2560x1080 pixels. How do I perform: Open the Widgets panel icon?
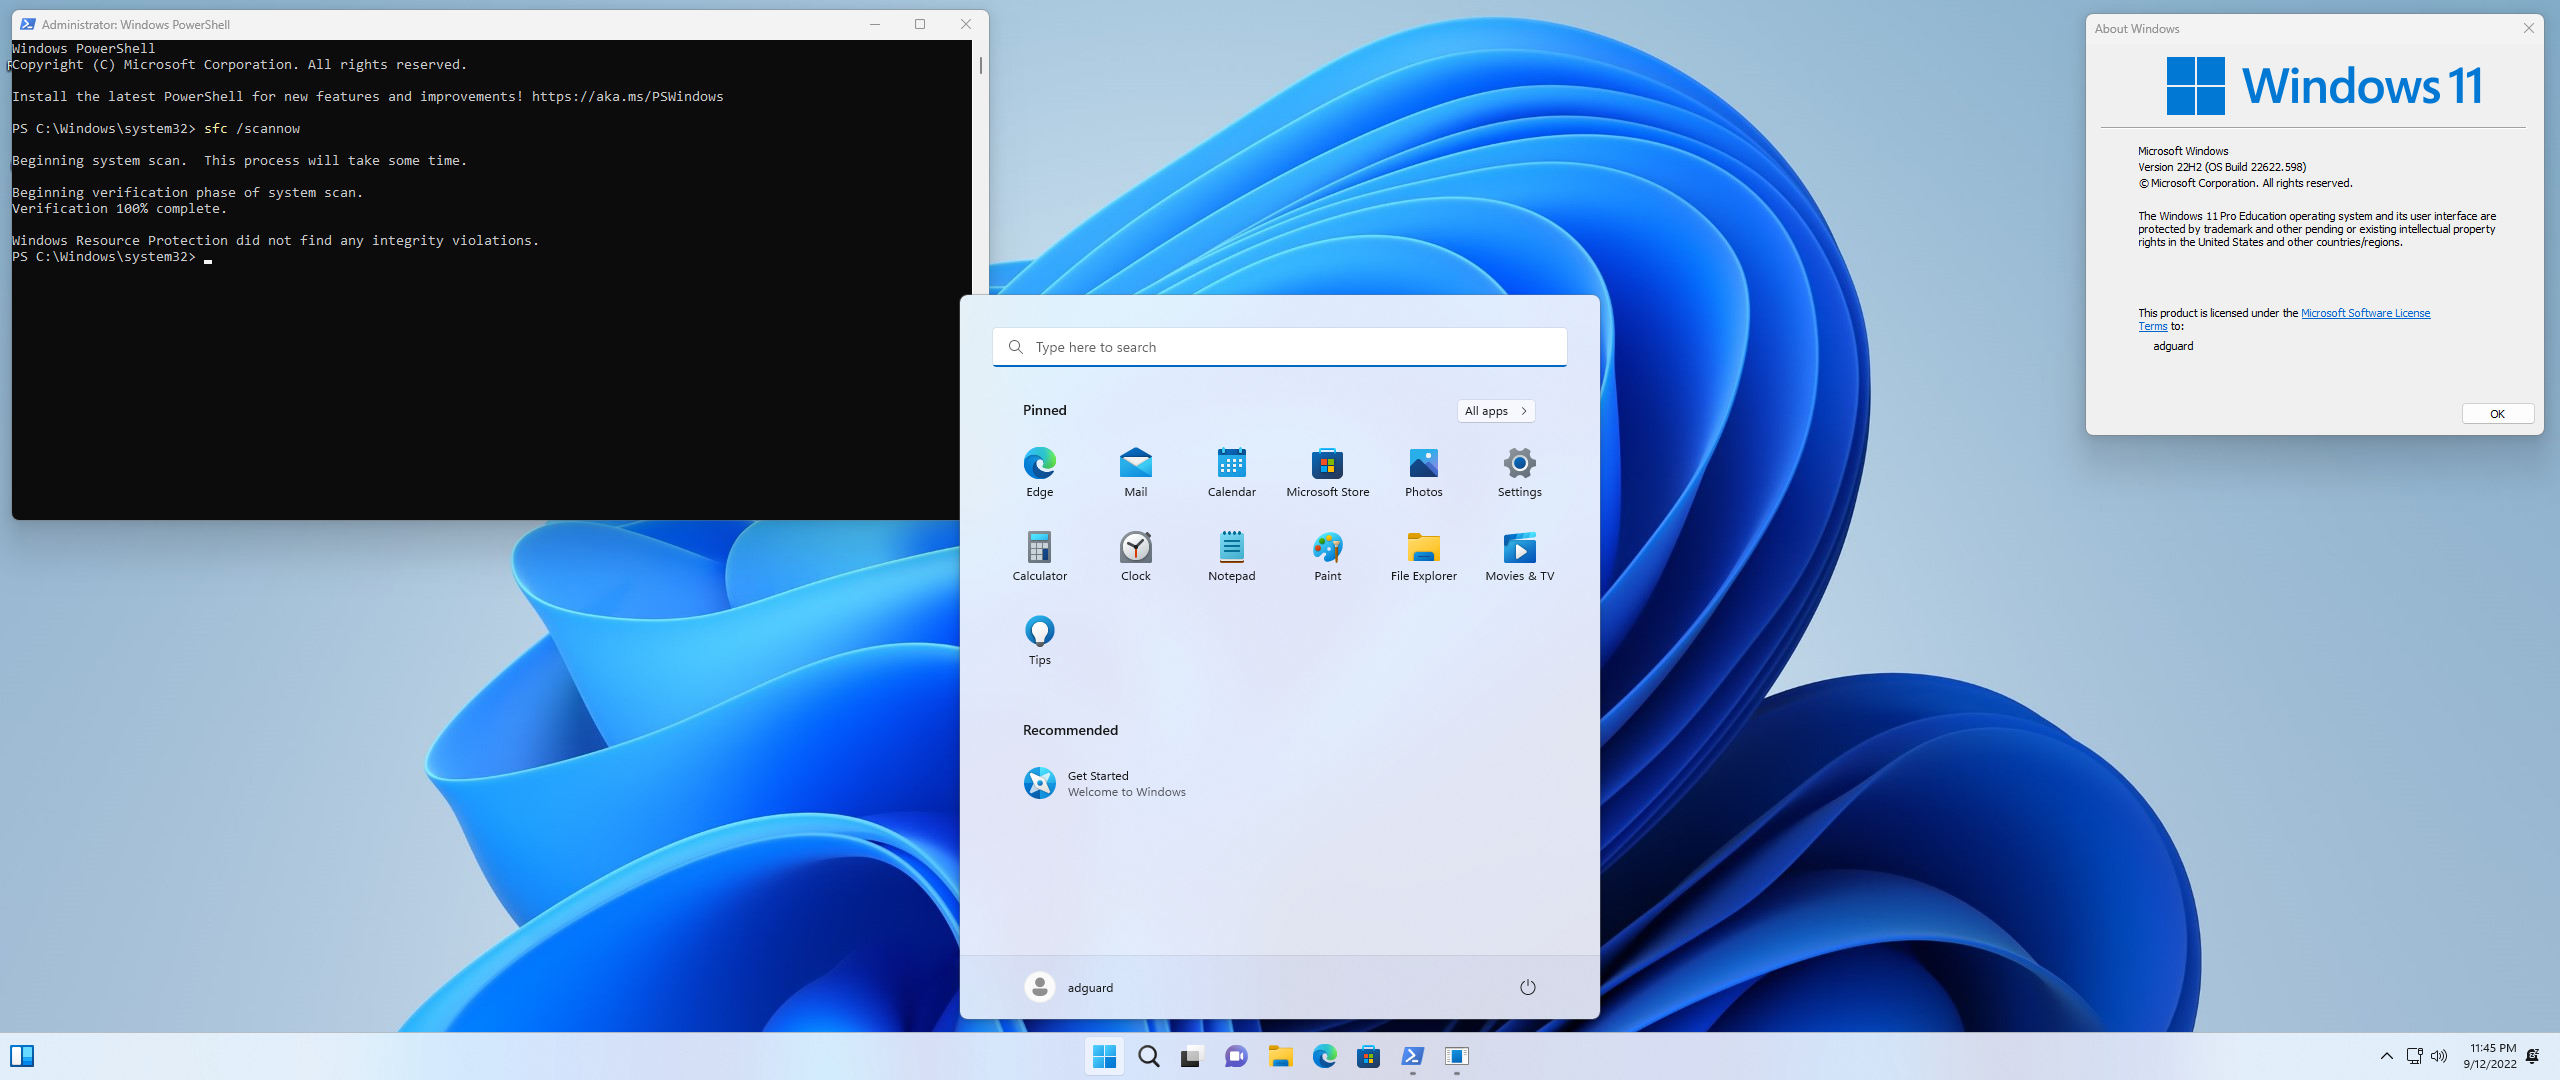22,1056
